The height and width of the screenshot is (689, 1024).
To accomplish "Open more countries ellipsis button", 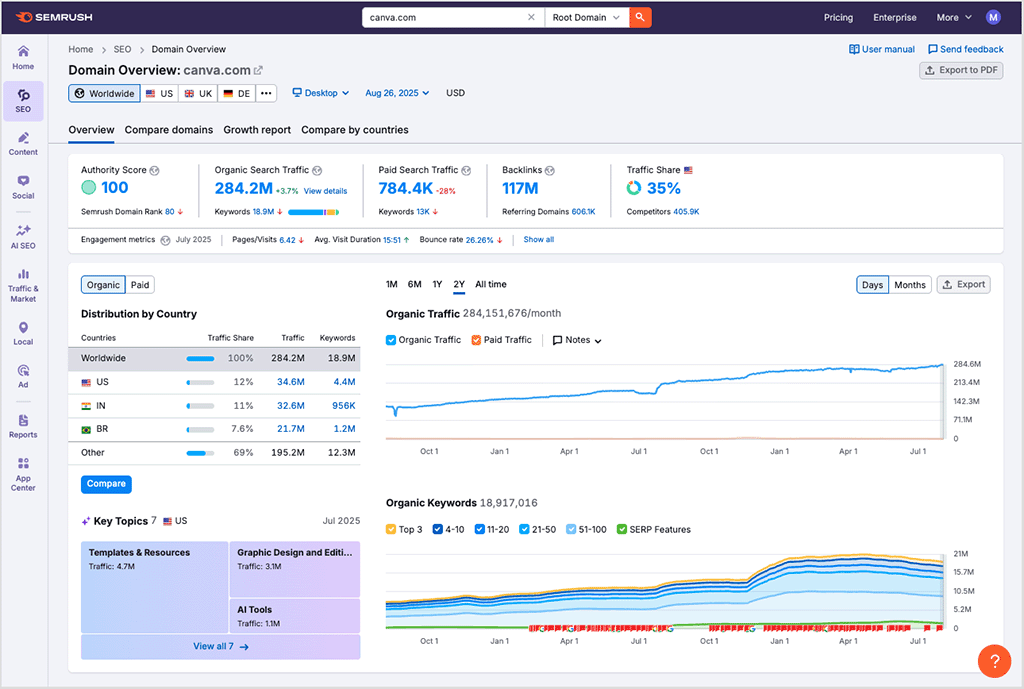I will click(x=266, y=93).
